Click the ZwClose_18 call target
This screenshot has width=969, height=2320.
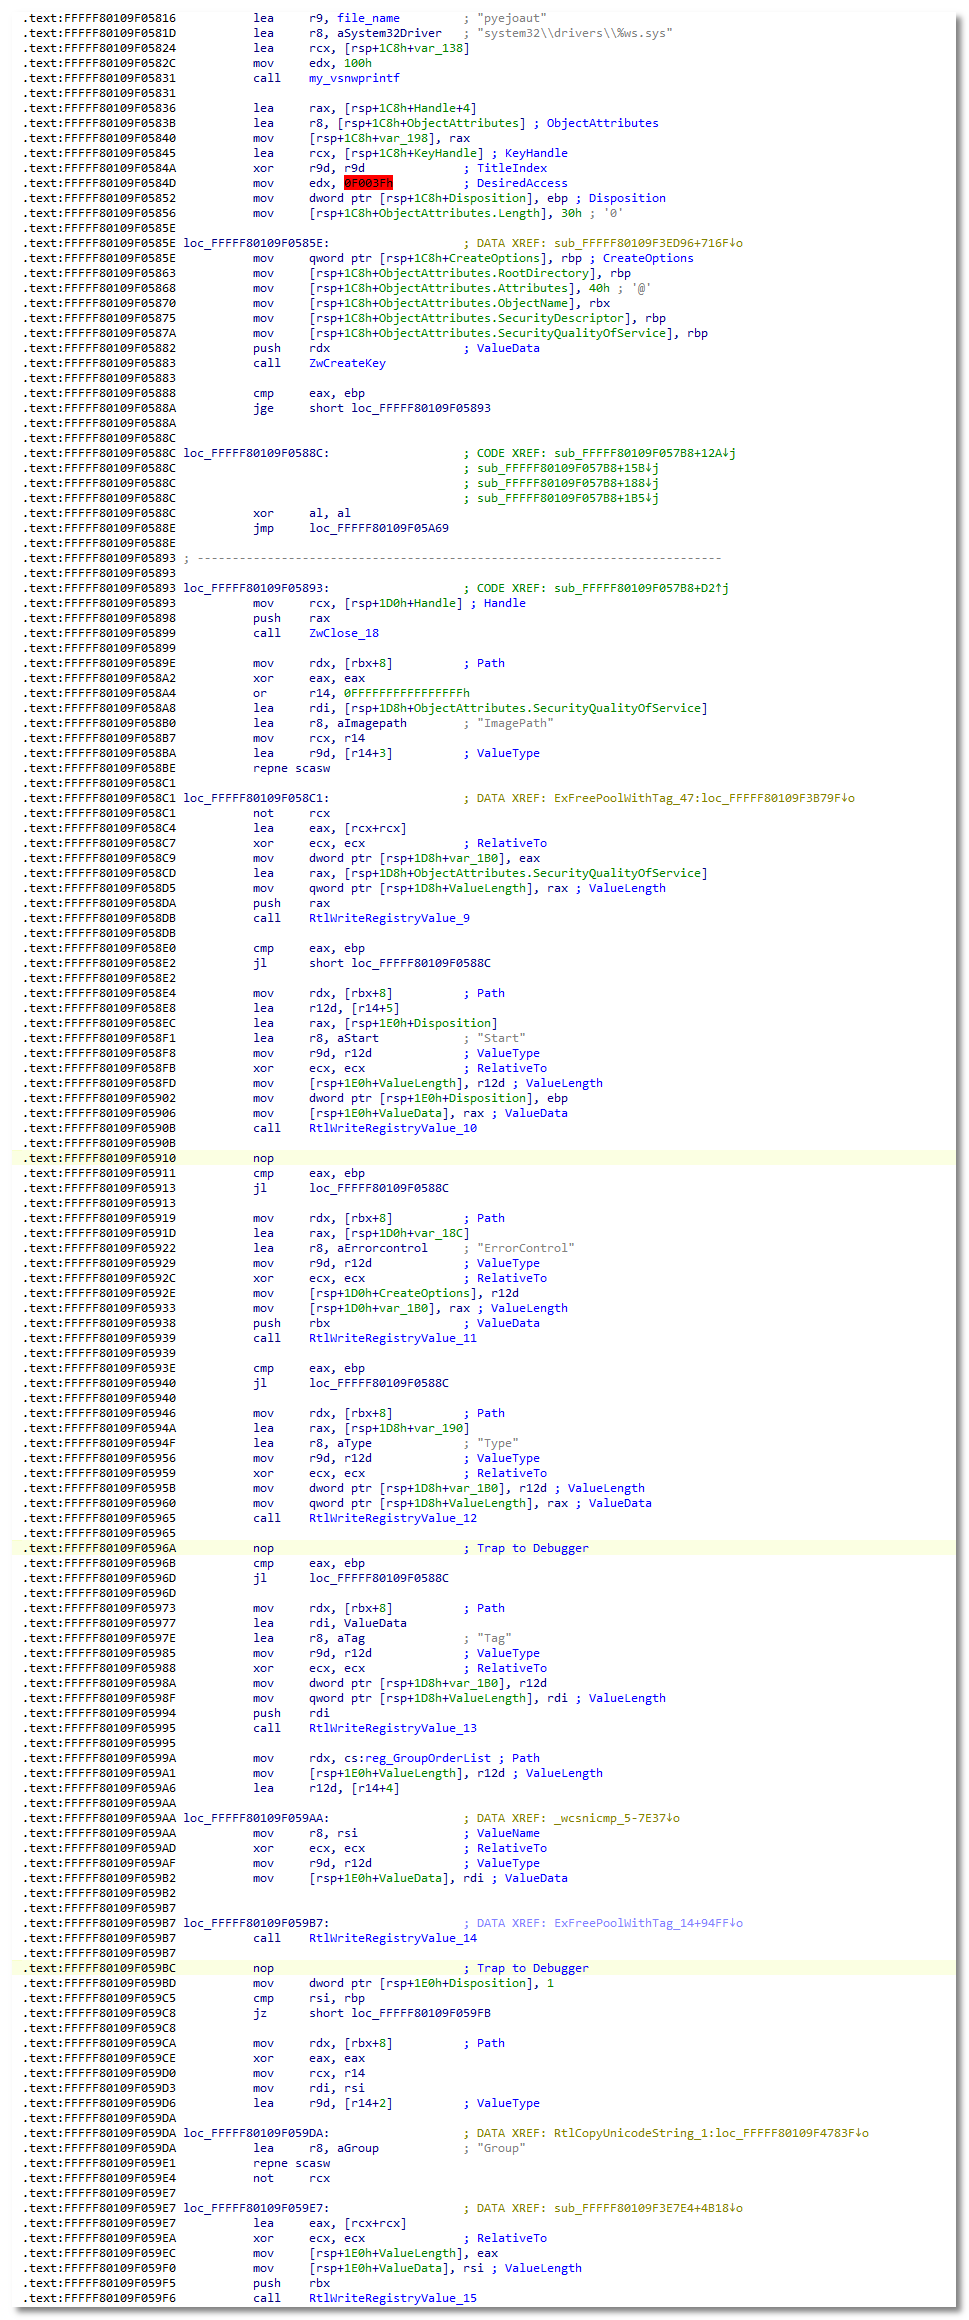tap(343, 633)
